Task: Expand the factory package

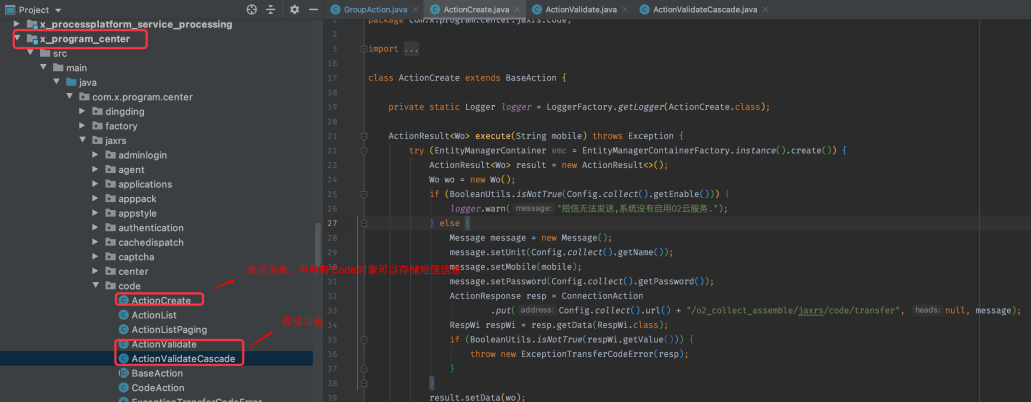Action: [83, 126]
